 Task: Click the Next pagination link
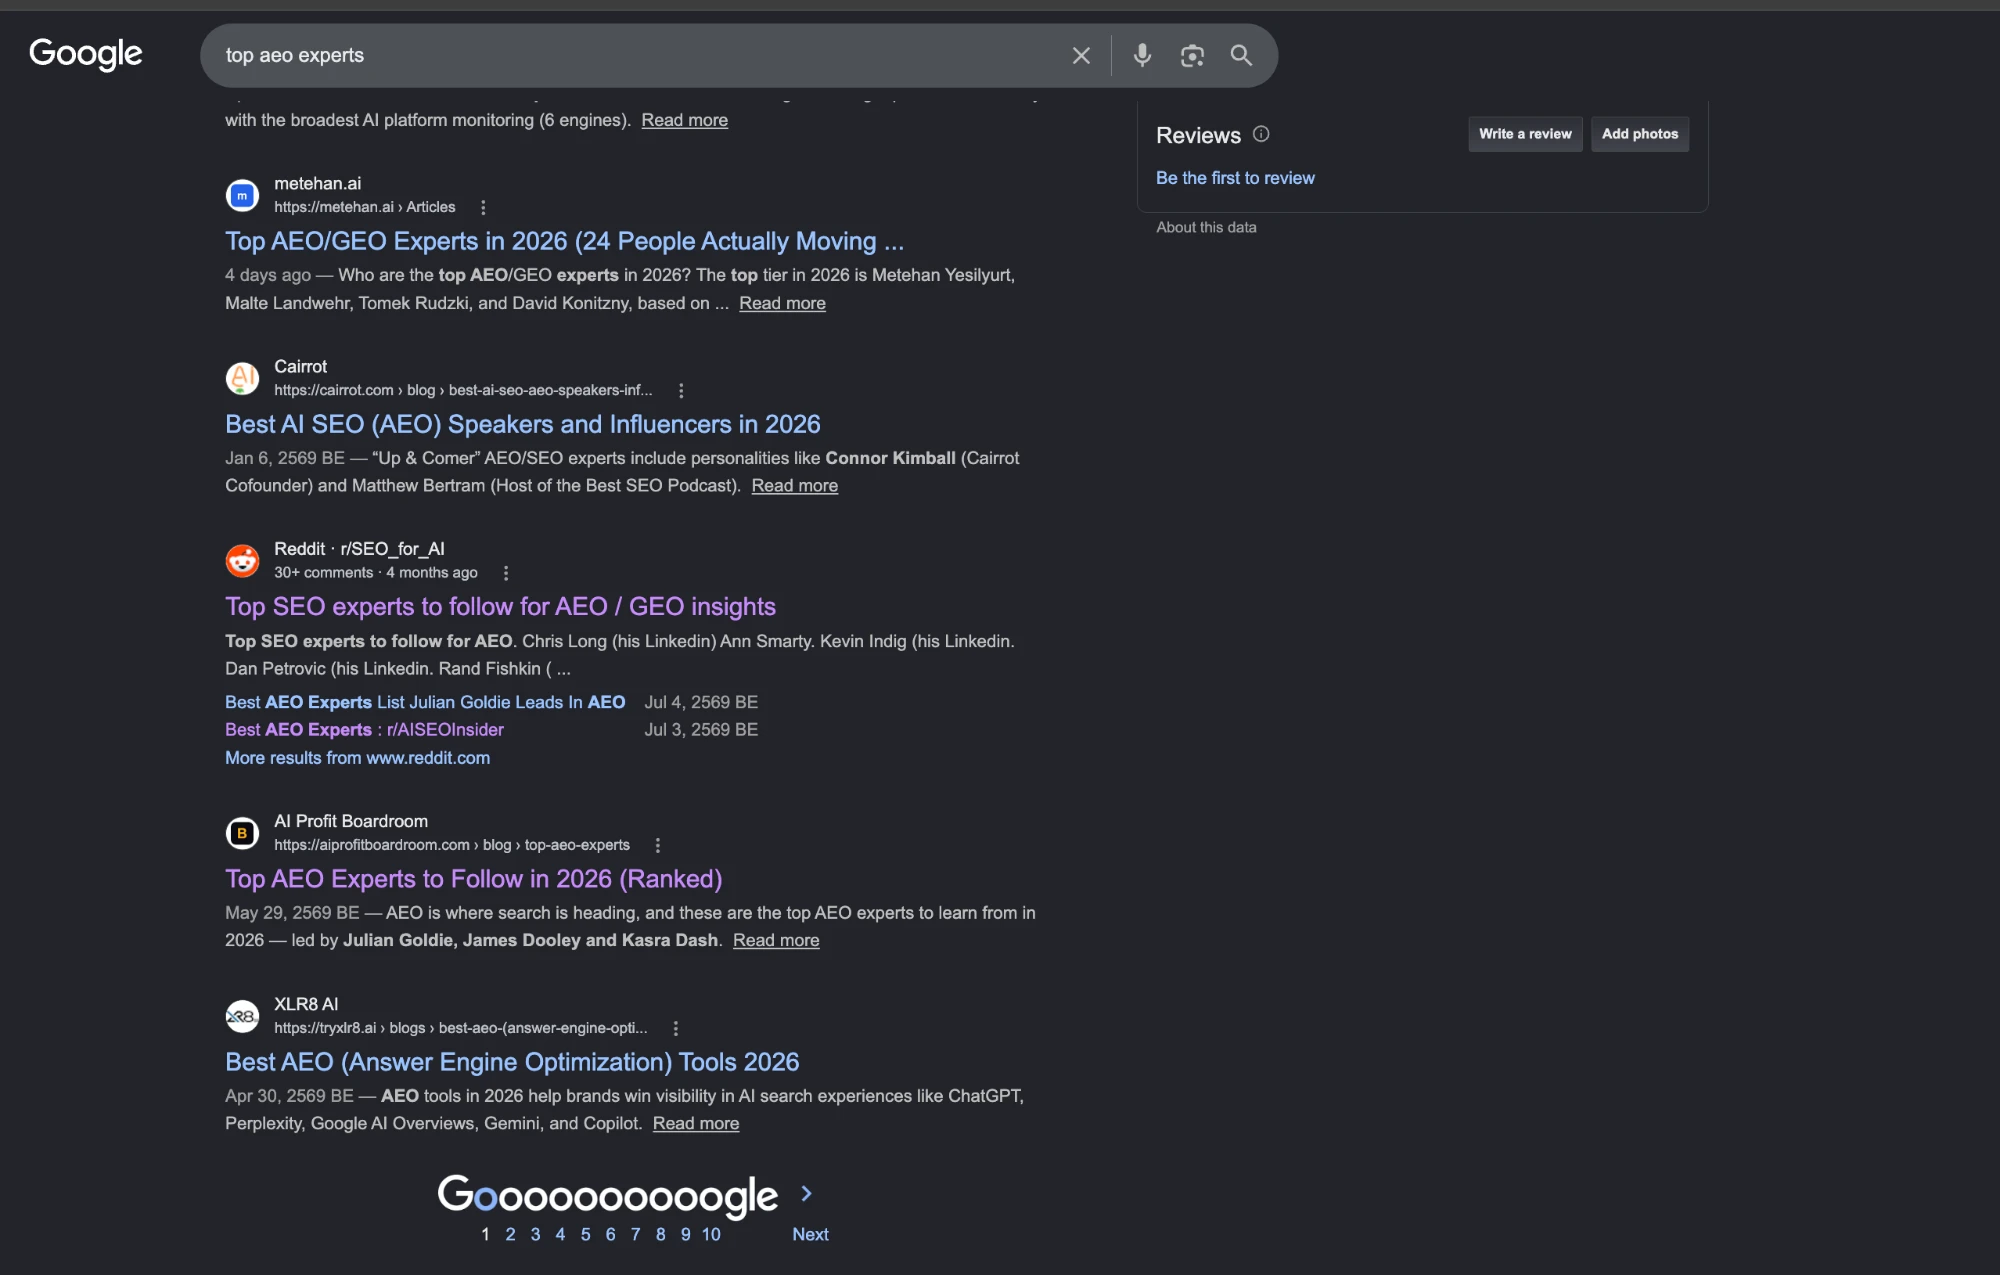pos(810,1235)
